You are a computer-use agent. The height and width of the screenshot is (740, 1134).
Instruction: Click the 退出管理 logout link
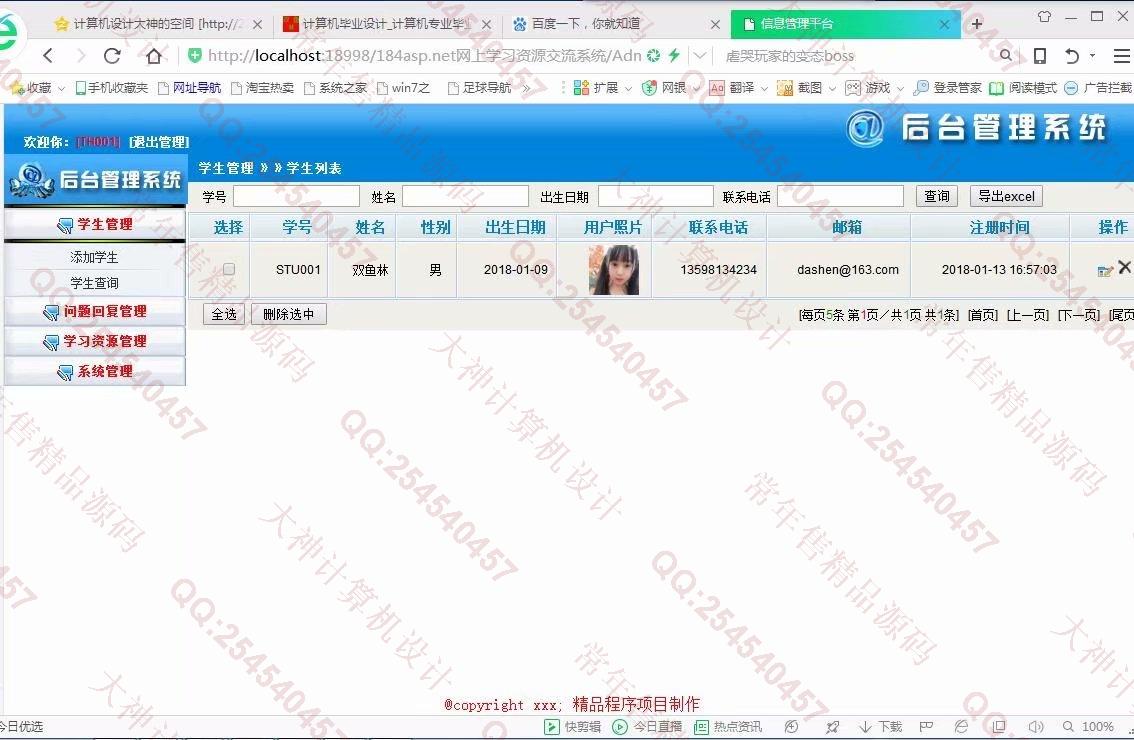pyautogui.click(x=158, y=142)
